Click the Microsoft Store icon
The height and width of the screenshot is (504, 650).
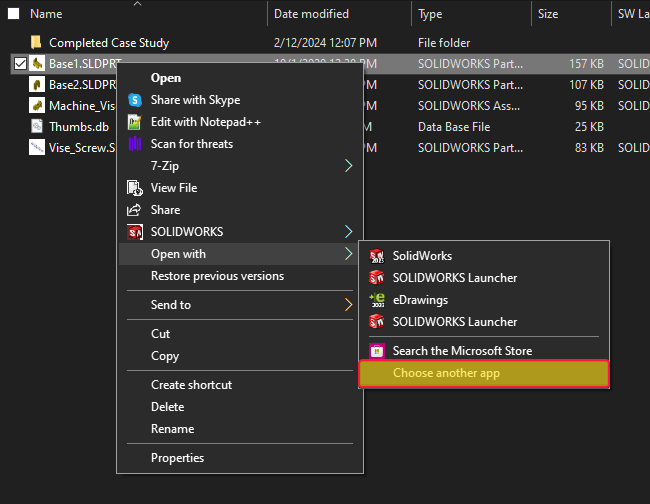click(377, 351)
